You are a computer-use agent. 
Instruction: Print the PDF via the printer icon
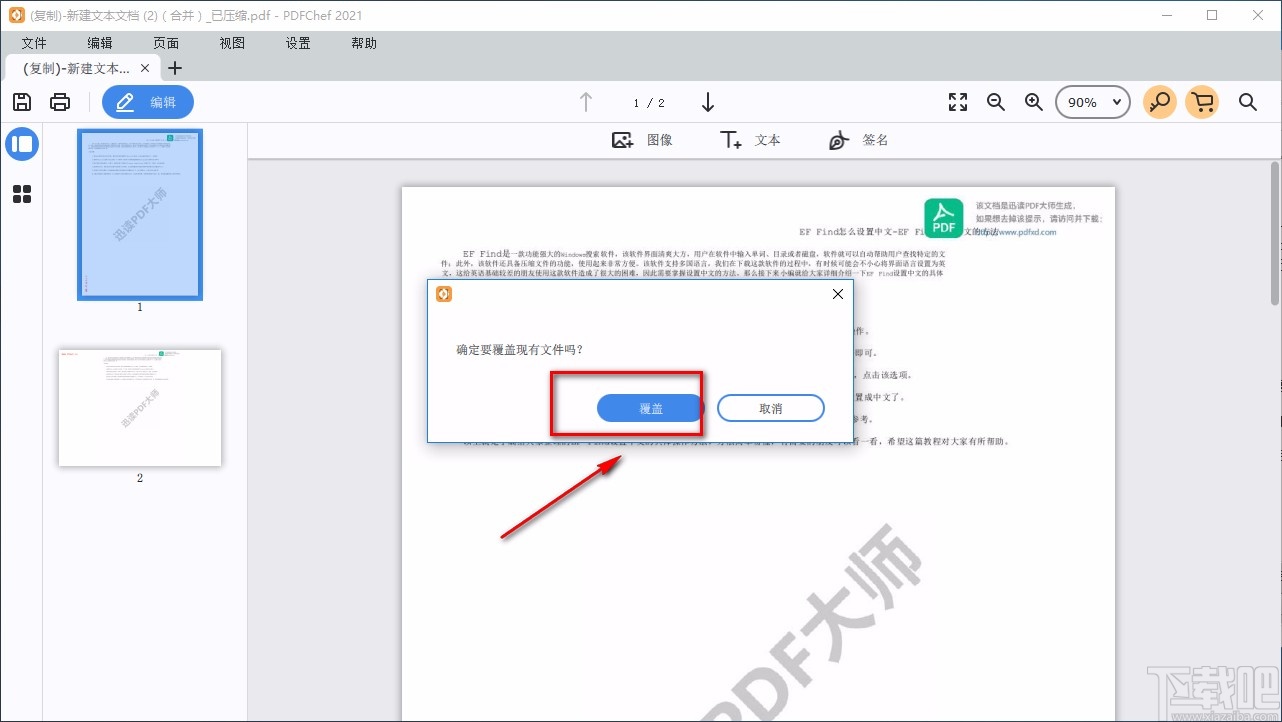tap(59, 101)
